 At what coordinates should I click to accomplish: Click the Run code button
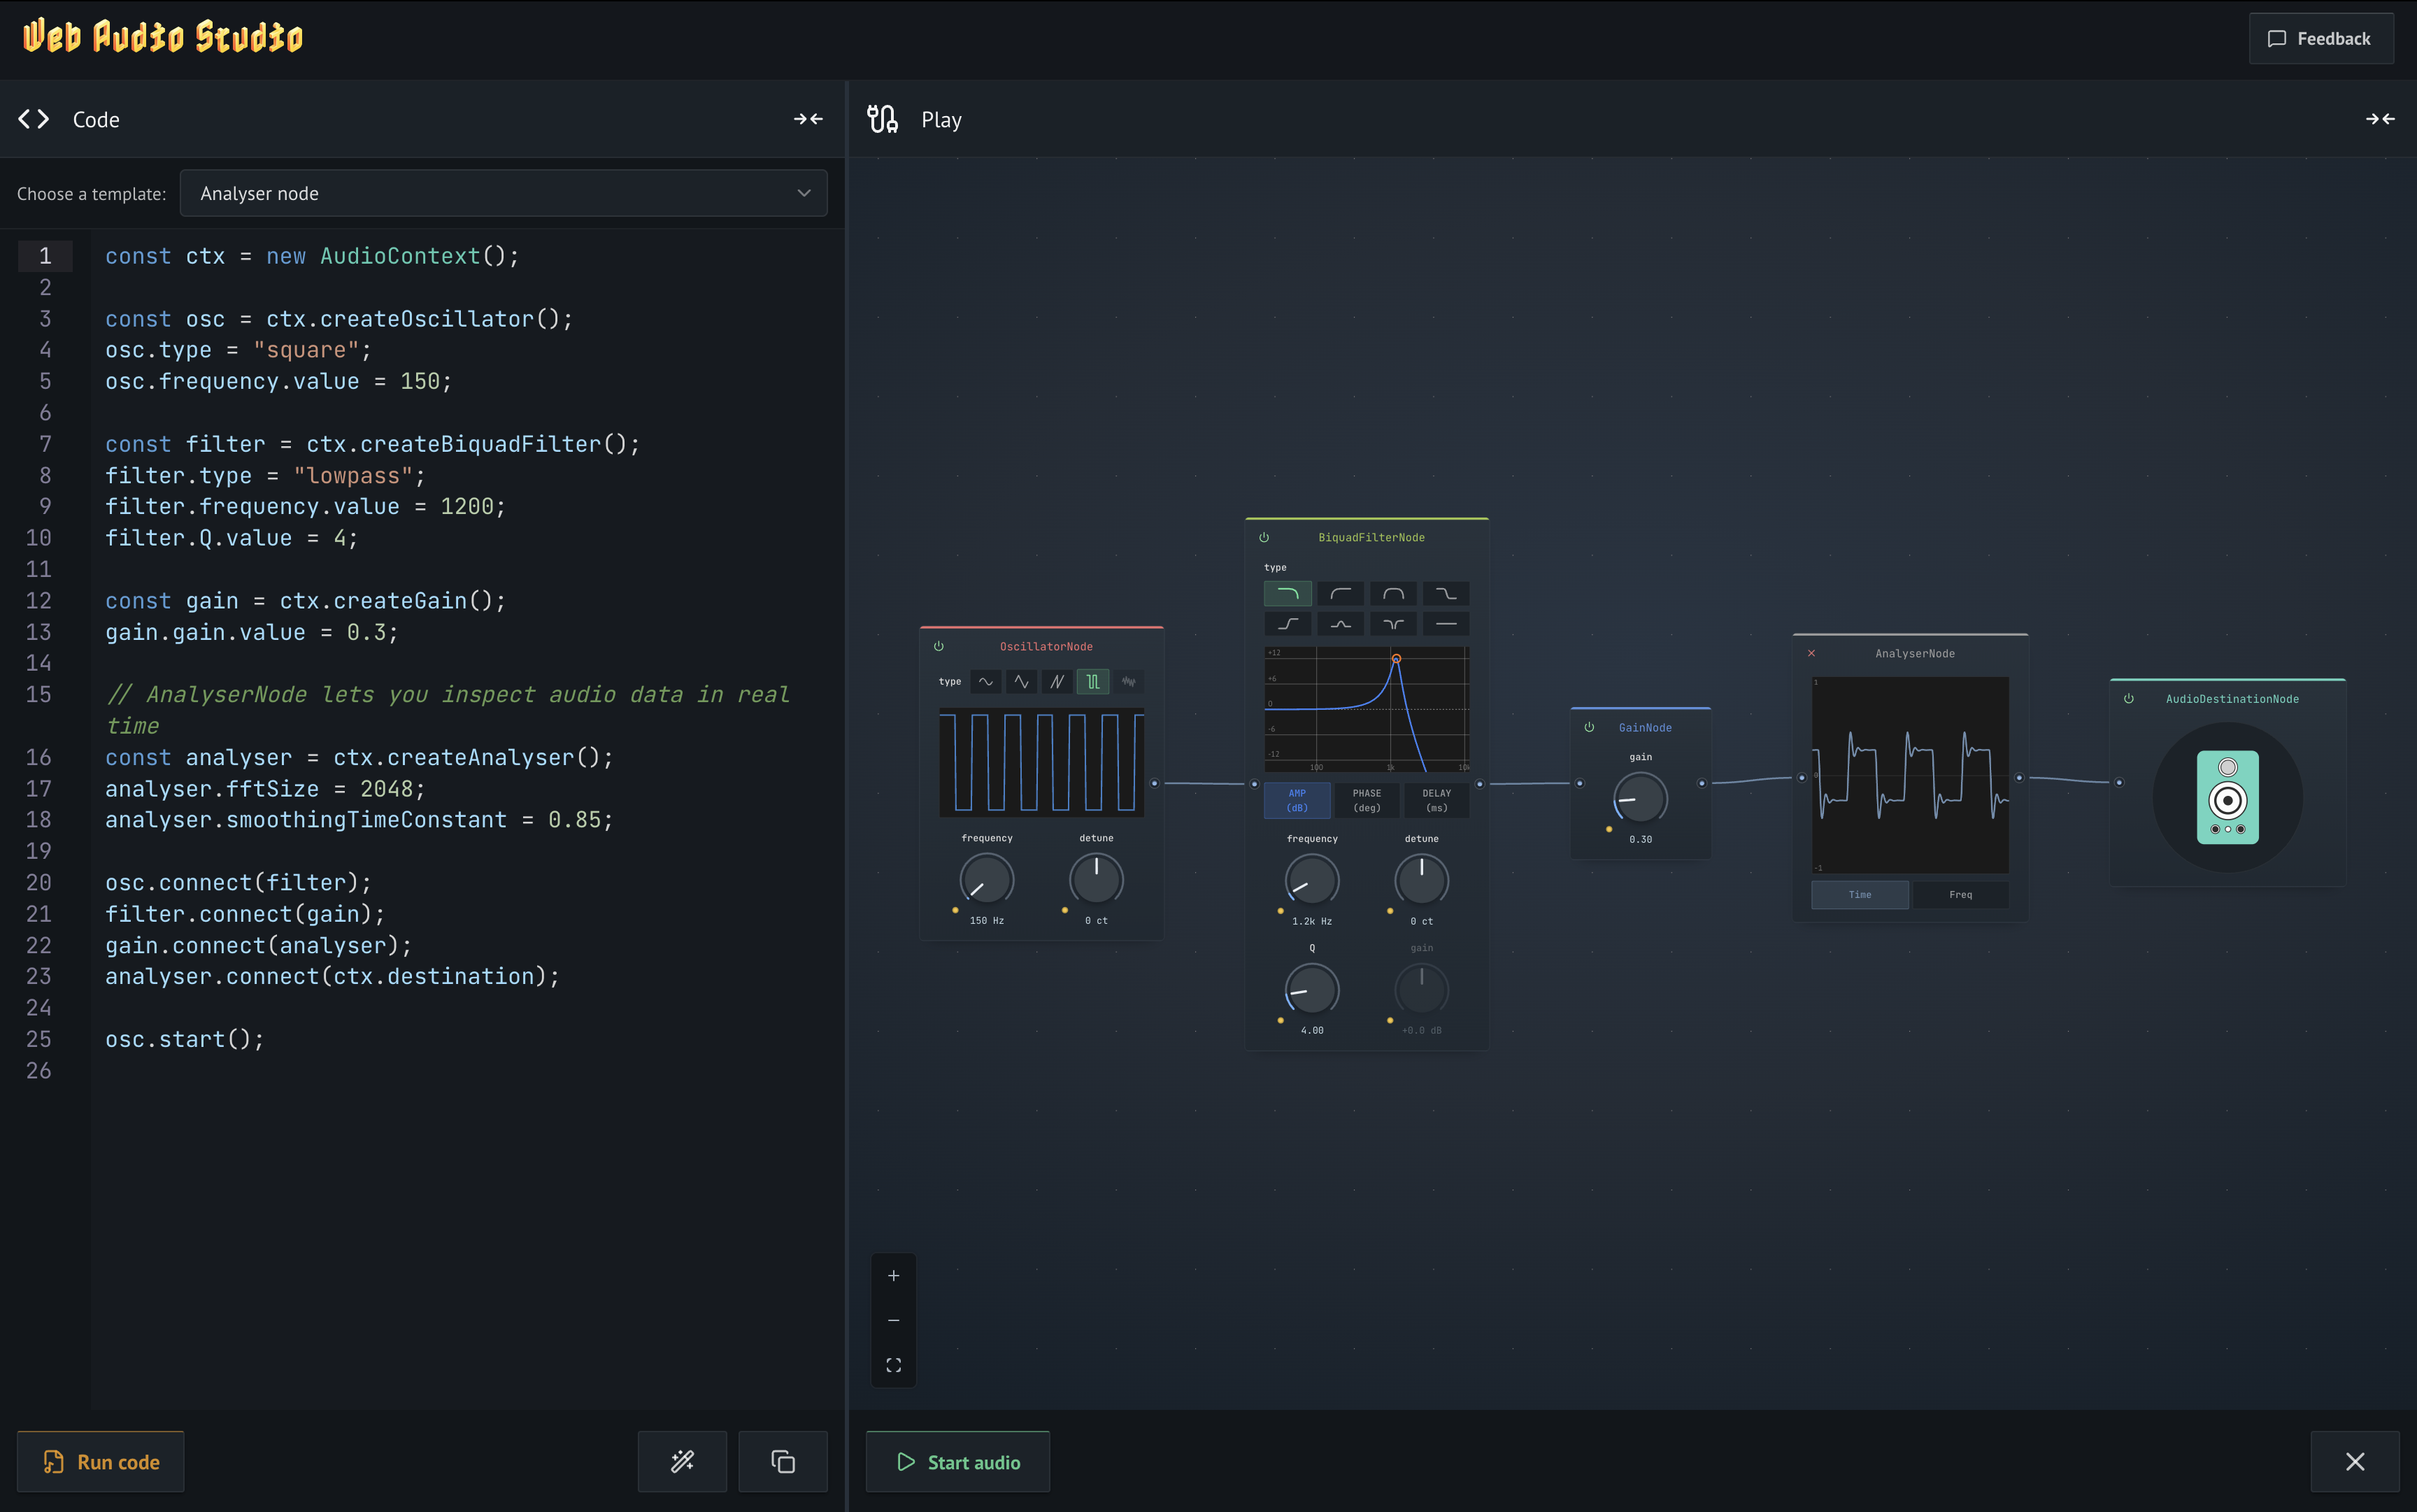[x=101, y=1461]
